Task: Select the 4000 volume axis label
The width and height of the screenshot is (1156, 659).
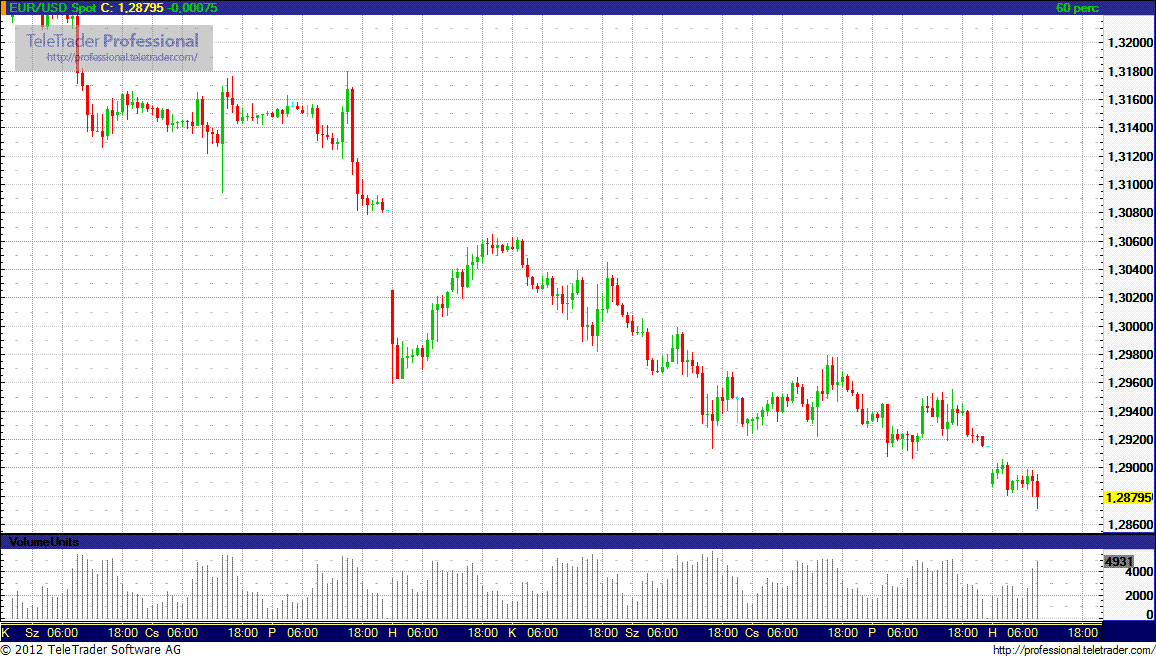Action: [x=1139, y=571]
